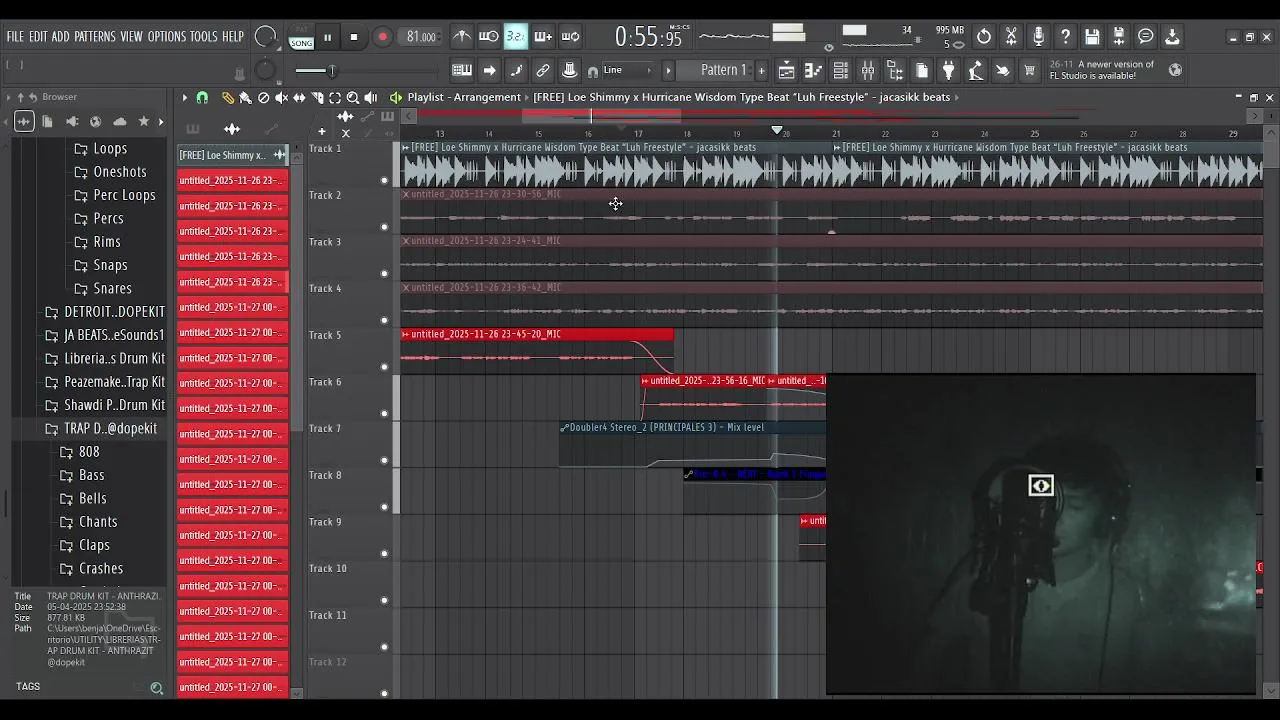This screenshot has height=720, width=1280.
Task: Open the online news globe icon
Action: [x=1175, y=70]
